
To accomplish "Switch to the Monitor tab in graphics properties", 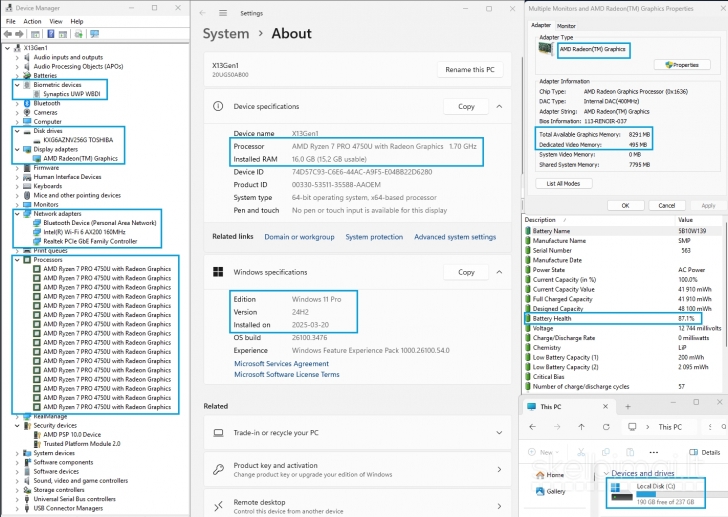I will 566,26.
